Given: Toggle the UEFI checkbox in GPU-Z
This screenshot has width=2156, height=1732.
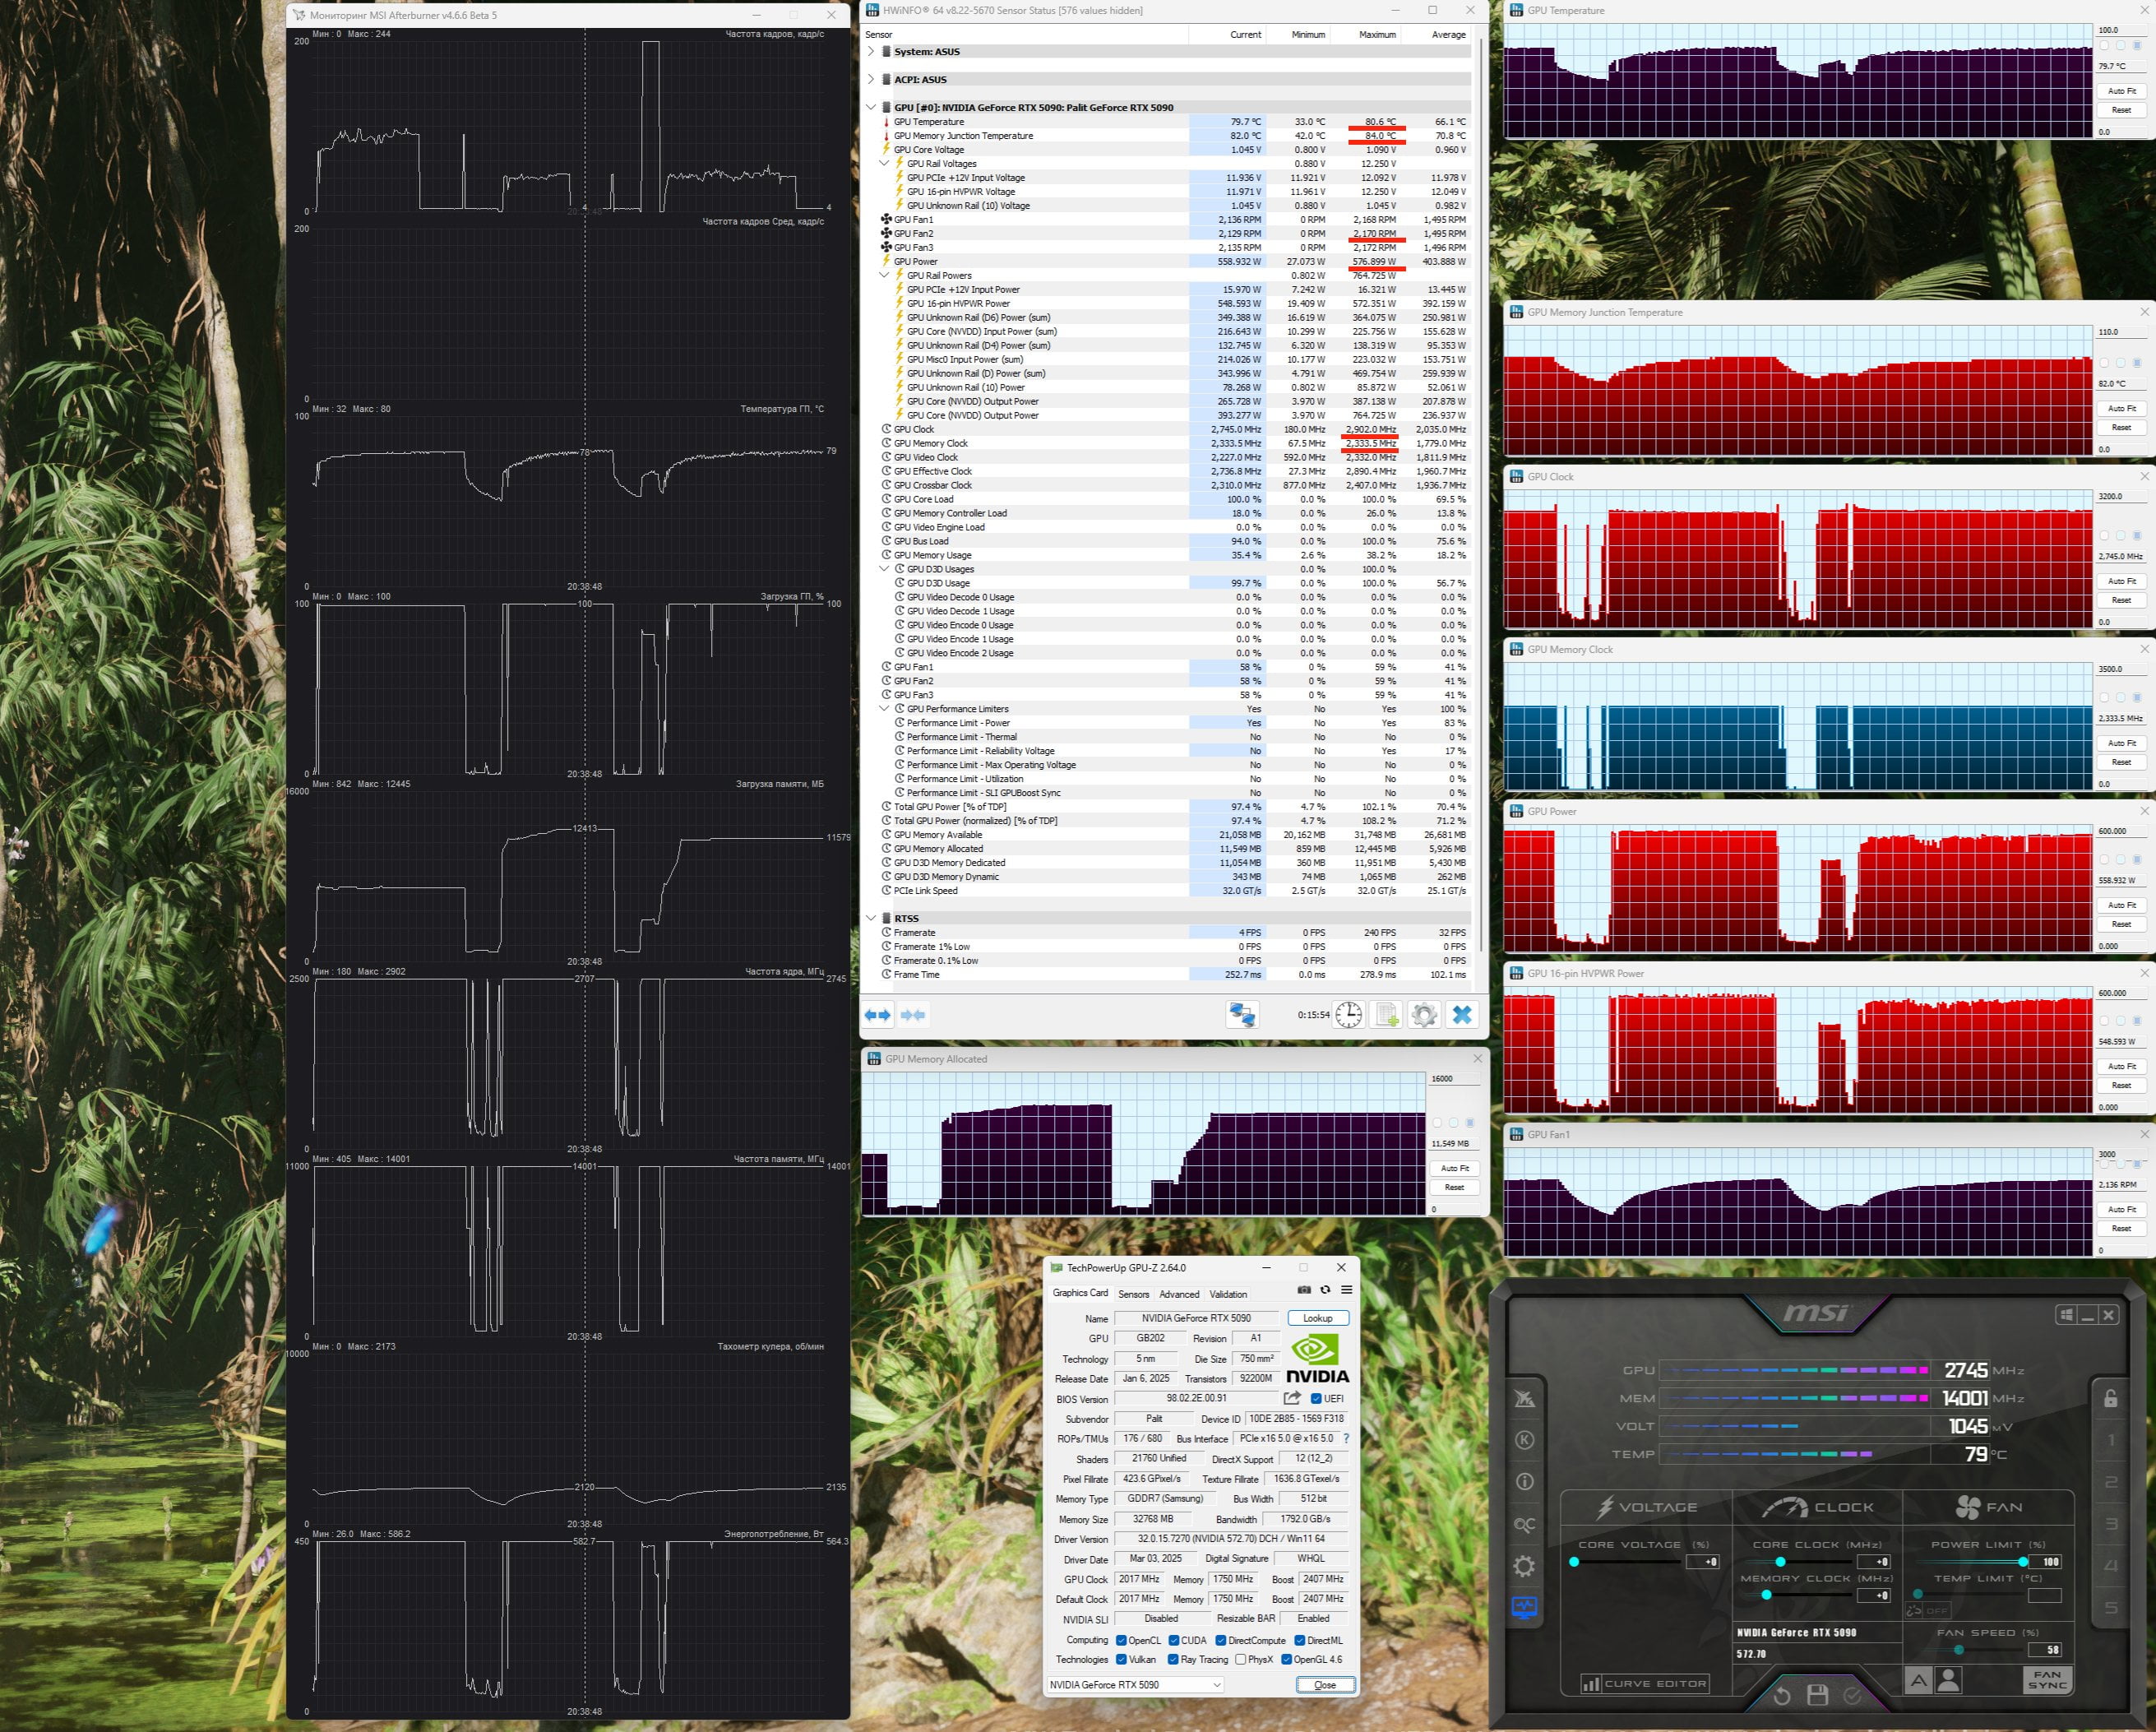Looking at the screenshot, I should click(x=1316, y=1399).
